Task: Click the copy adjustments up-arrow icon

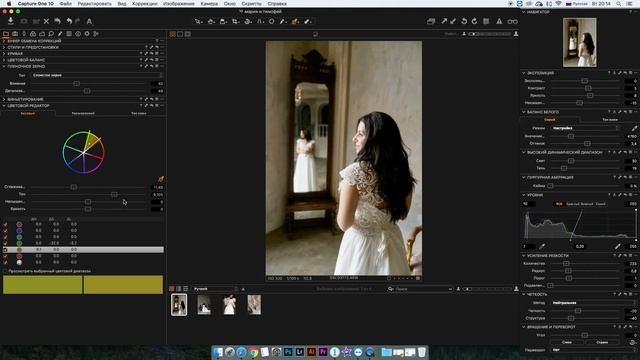Action: click(444, 21)
